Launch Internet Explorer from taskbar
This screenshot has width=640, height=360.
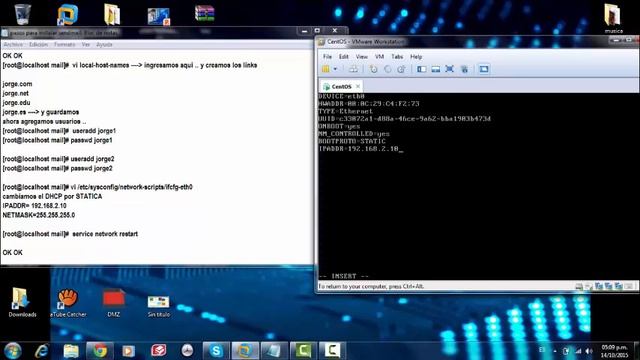pyautogui.click(x=41, y=351)
